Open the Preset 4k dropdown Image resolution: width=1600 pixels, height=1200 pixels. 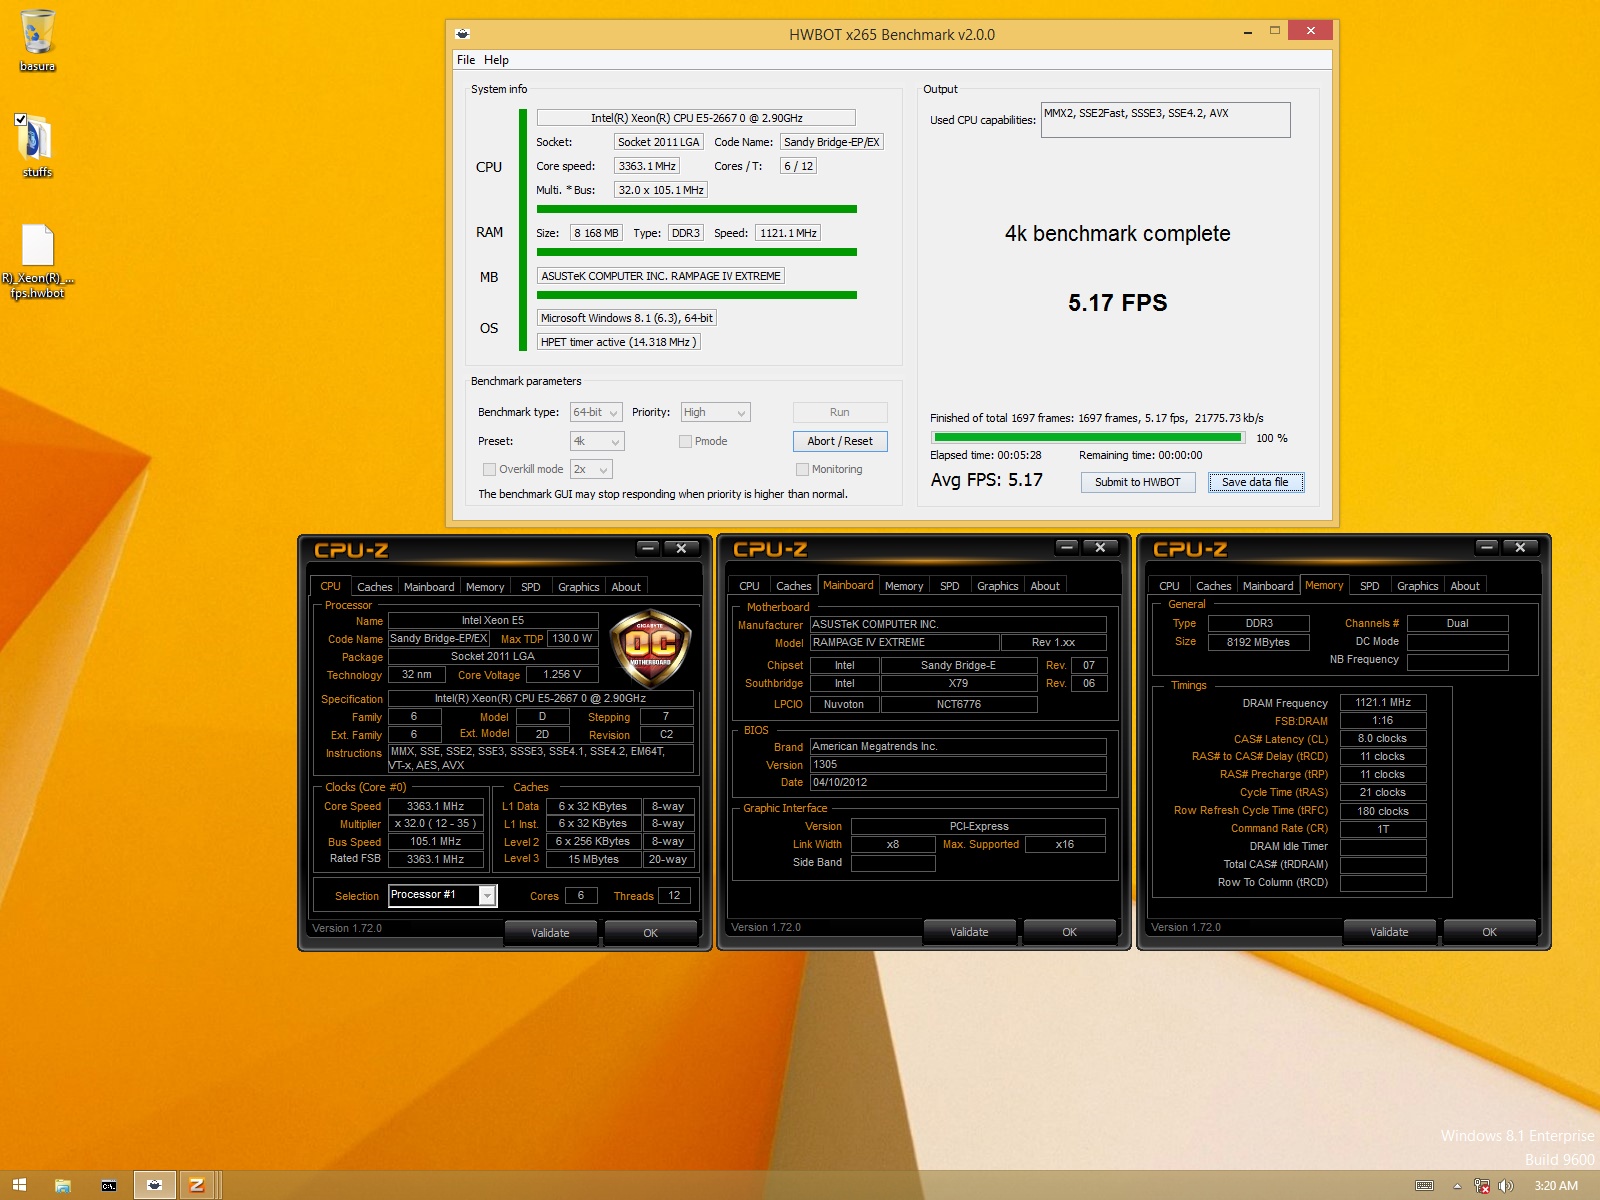[x=597, y=441]
